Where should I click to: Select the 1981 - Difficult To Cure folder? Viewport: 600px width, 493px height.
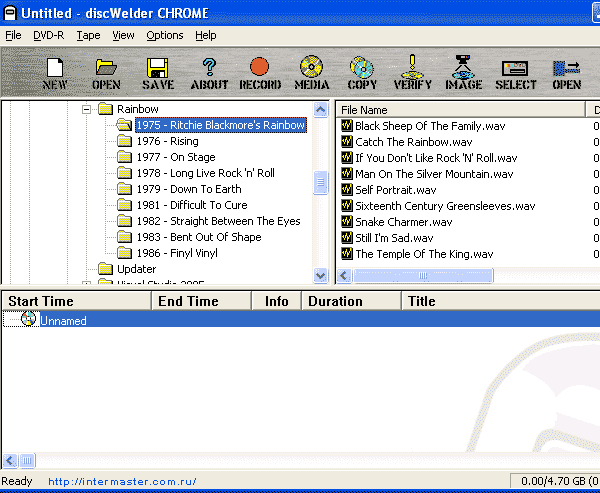(192, 206)
